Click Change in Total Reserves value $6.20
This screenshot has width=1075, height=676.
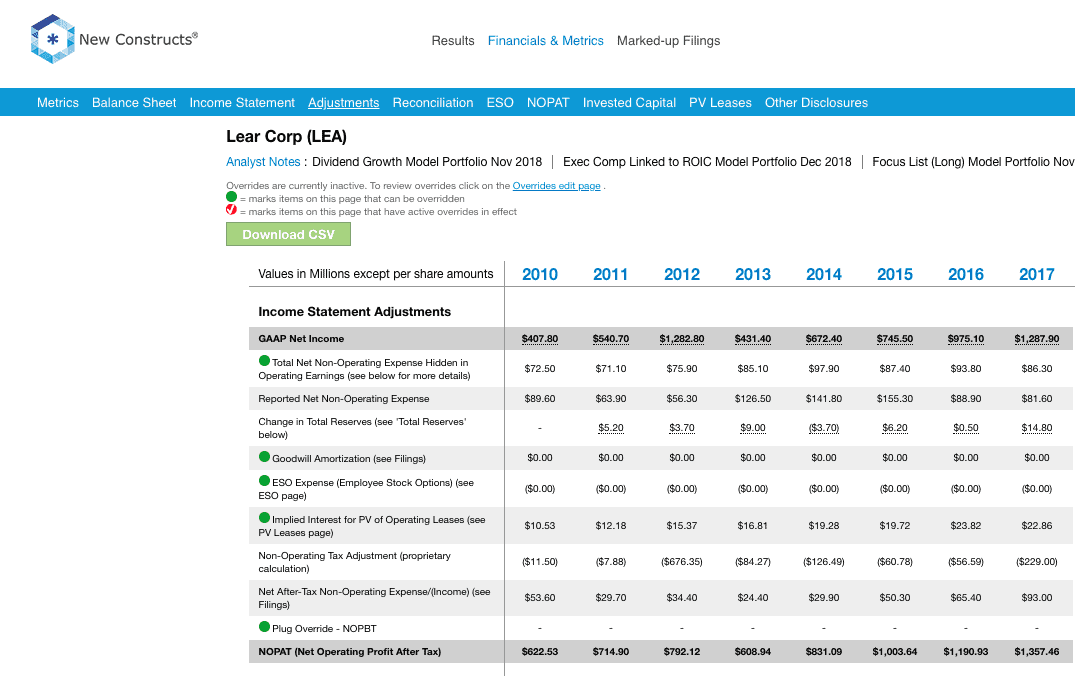(x=895, y=428)
